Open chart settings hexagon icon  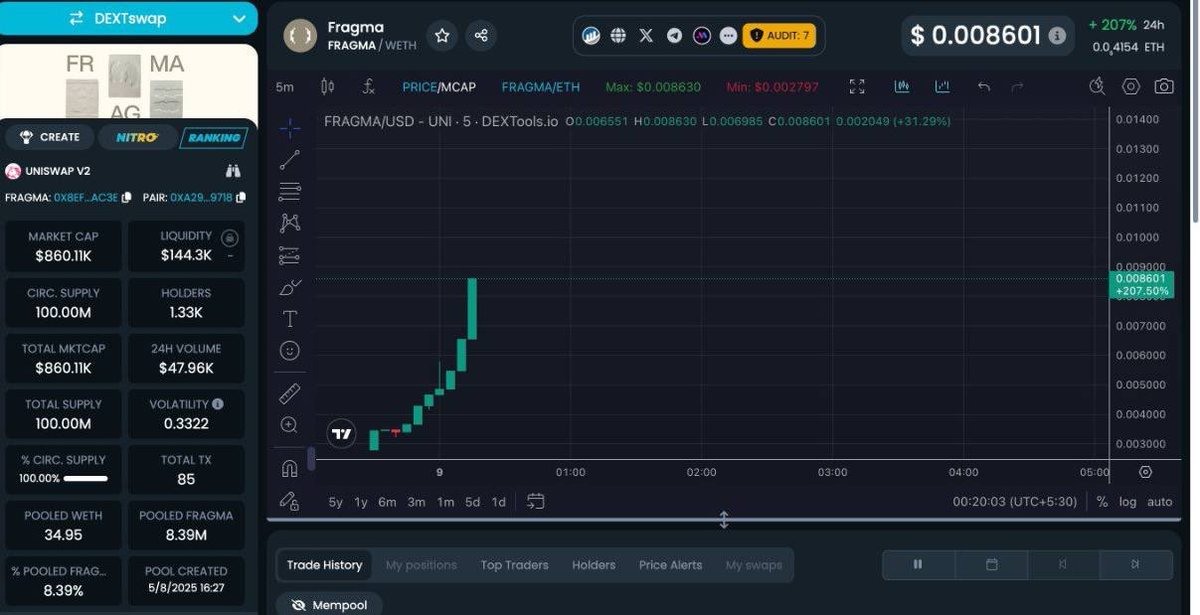pyautogui.click(x=1131, y=87)
